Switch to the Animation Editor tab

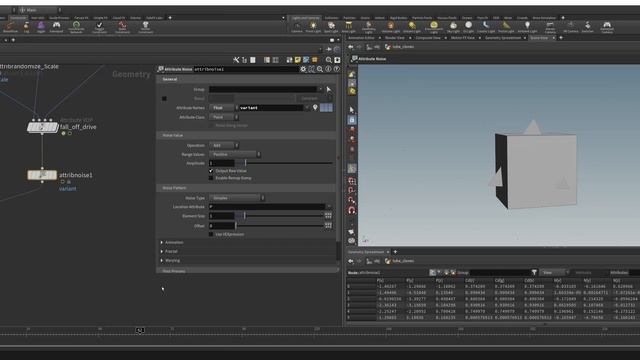coord(361,38)
